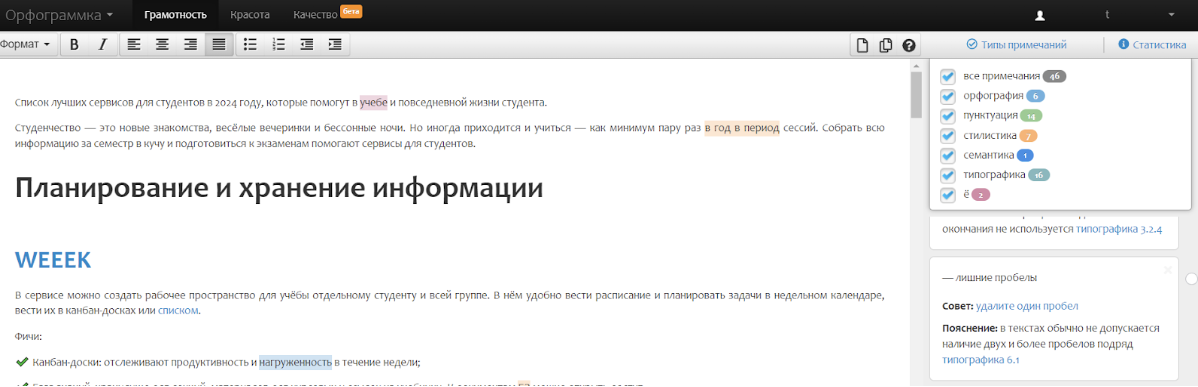Open the Статистика panel
Screen dimensions: 1198x387
1152,45
